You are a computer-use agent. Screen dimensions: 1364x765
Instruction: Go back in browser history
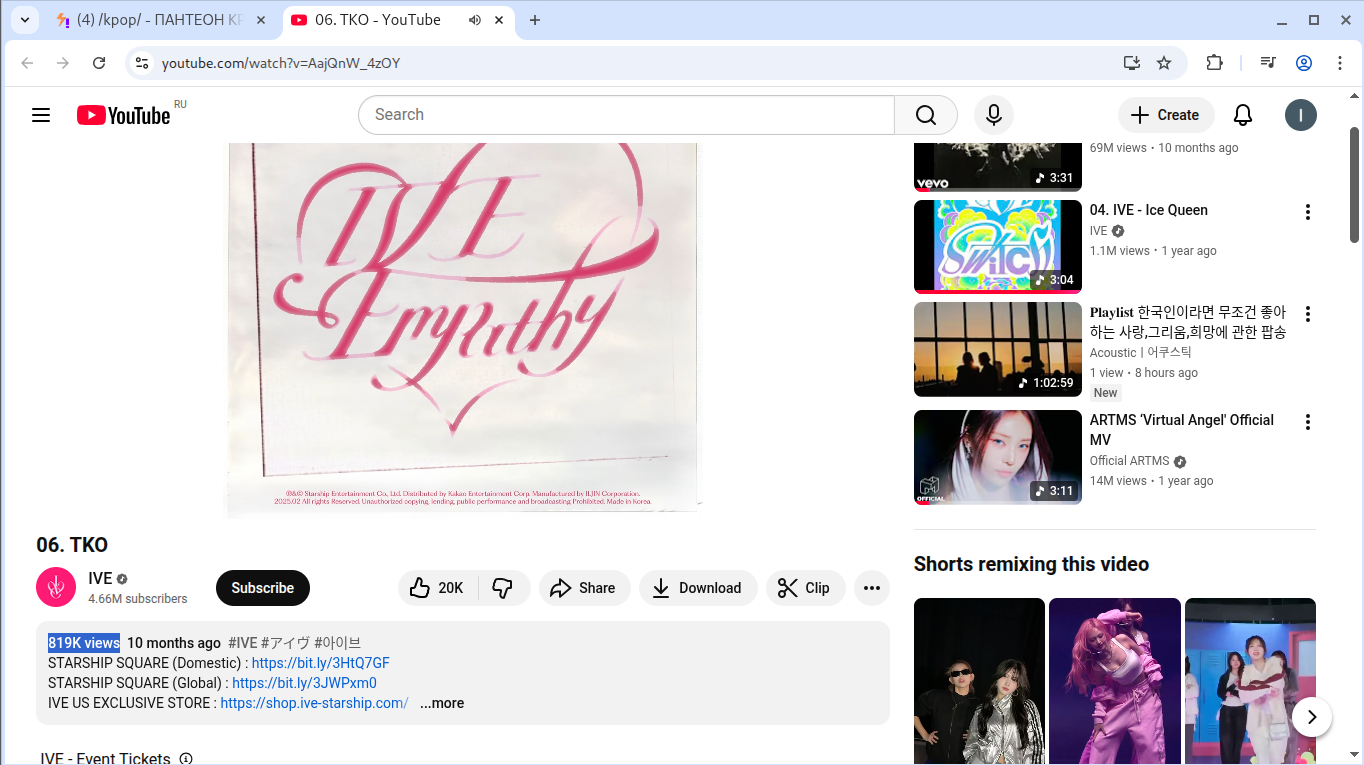click(27, 63)
